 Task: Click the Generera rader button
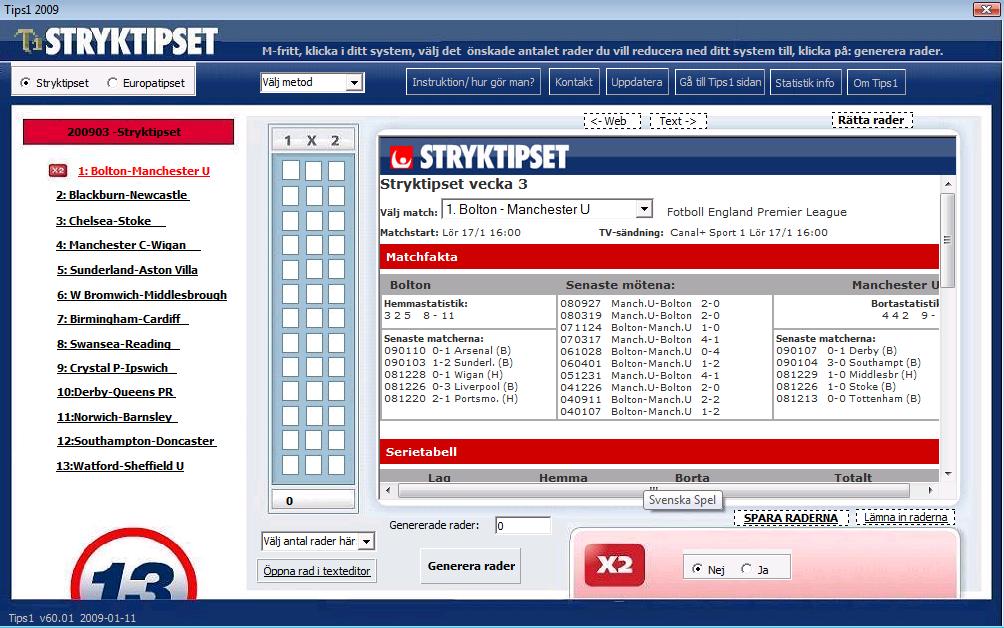(x=471, y=566)
